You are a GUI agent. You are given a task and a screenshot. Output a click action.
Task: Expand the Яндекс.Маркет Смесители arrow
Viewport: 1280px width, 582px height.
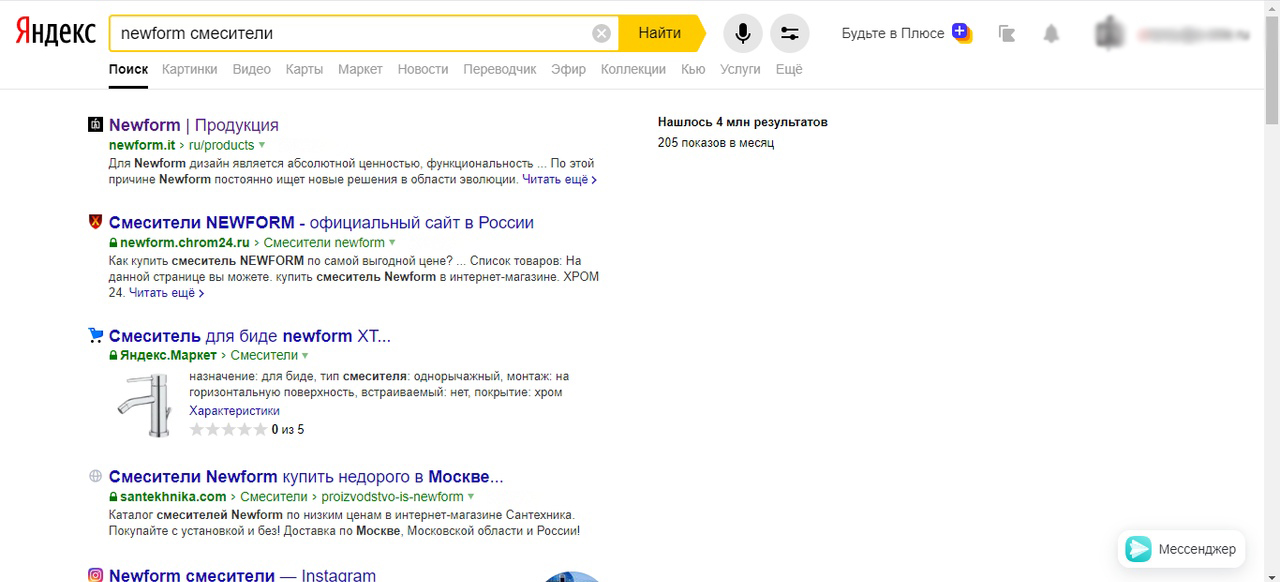point(305,356)
